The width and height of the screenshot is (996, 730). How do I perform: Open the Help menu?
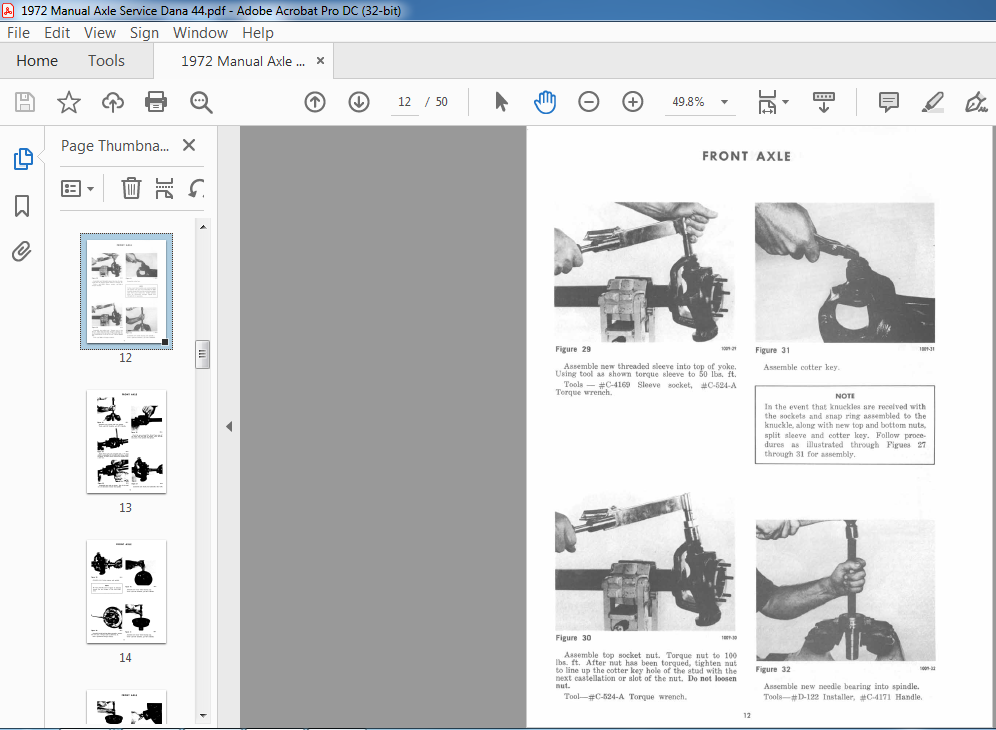[x=258, y=33]
